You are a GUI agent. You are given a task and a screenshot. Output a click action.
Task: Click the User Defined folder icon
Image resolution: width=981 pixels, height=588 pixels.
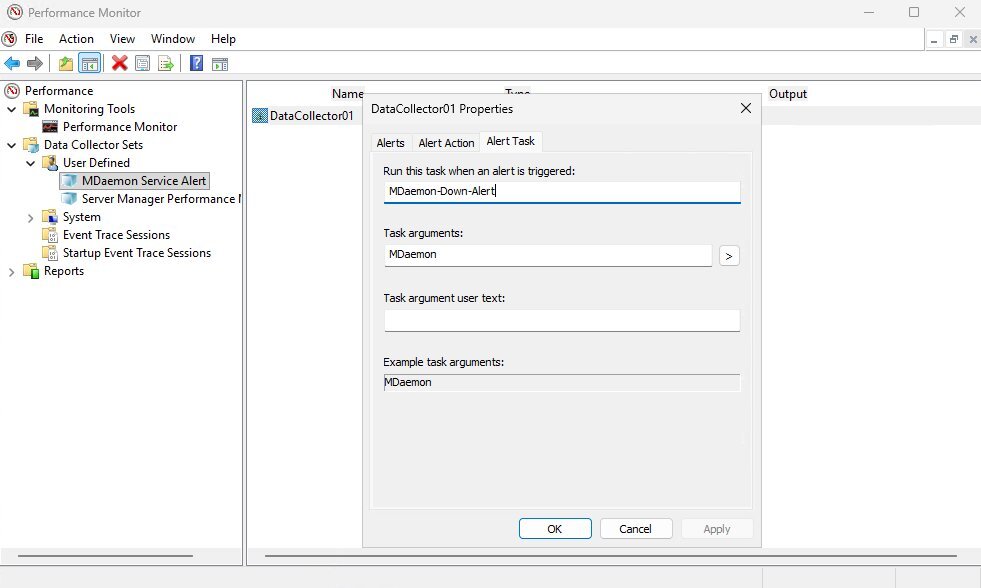point(50,163)
